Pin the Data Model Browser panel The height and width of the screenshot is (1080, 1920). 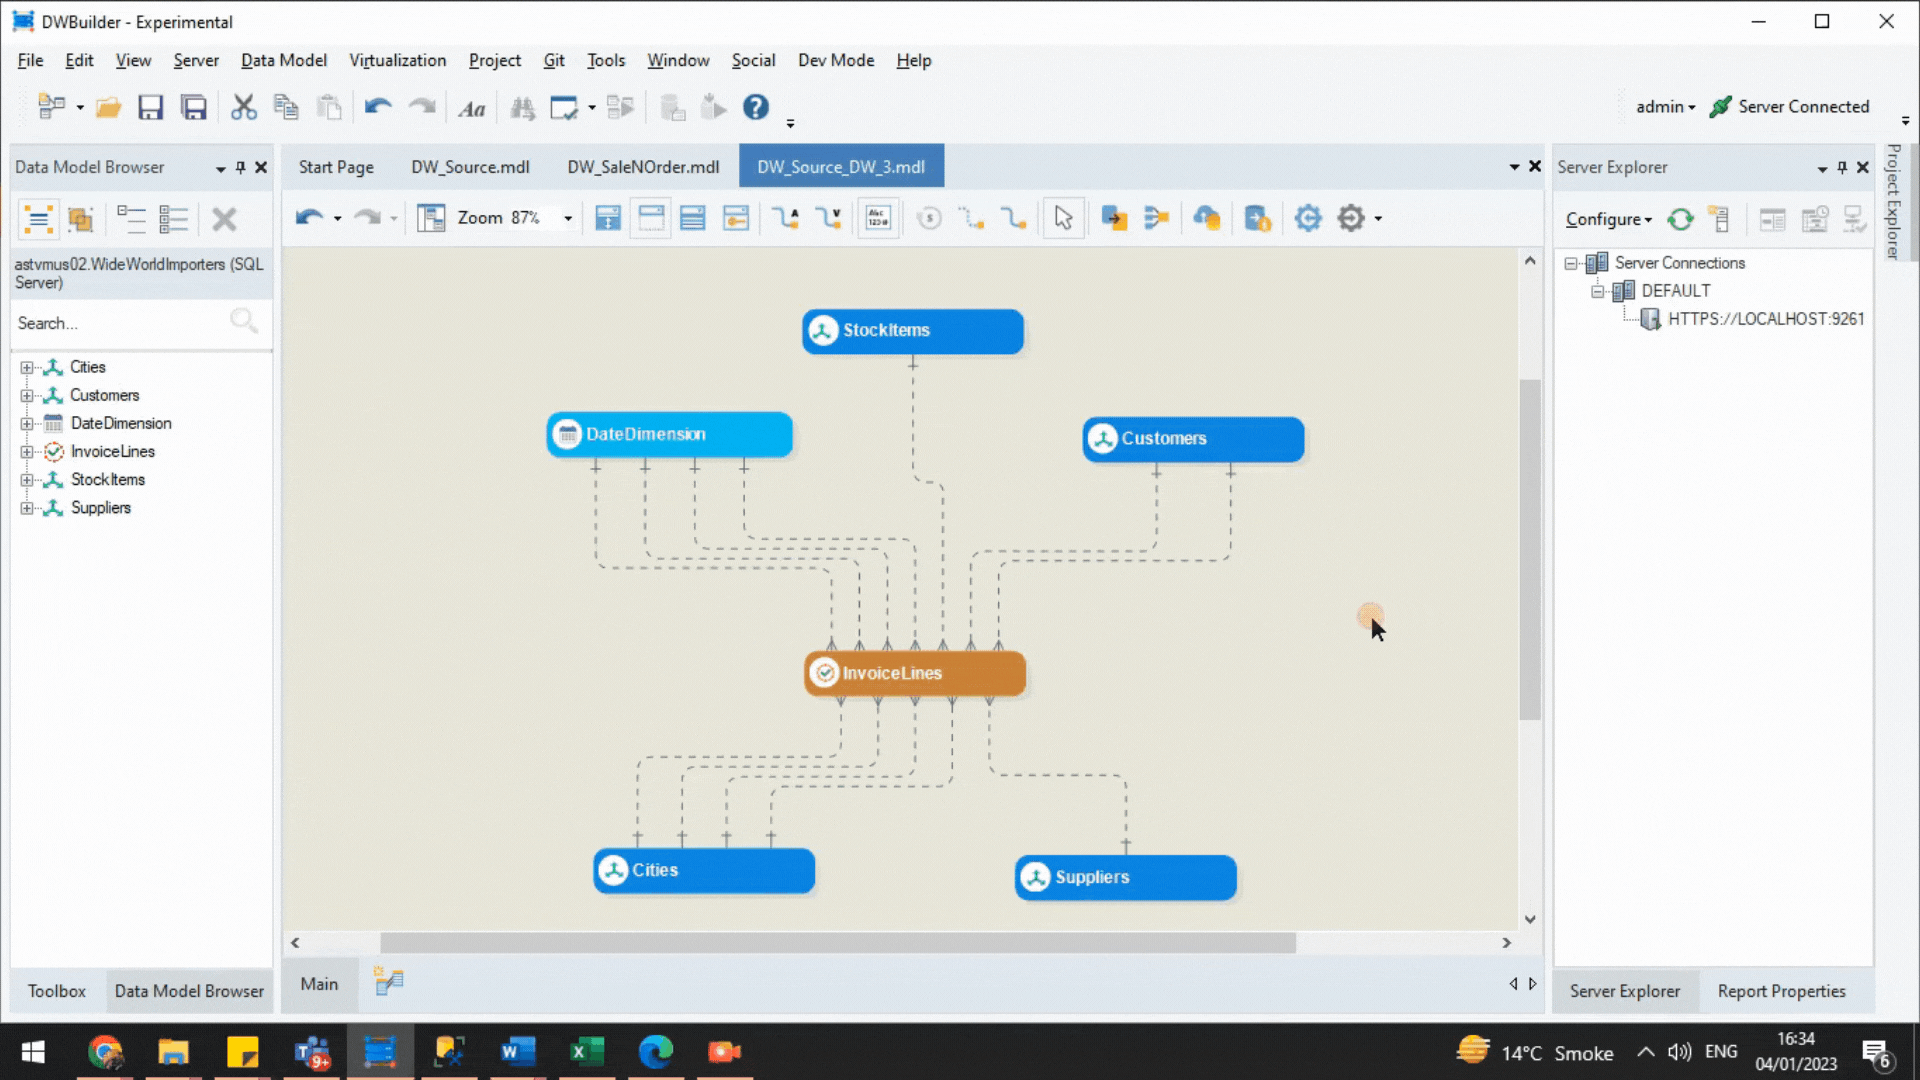coord(241,167)
